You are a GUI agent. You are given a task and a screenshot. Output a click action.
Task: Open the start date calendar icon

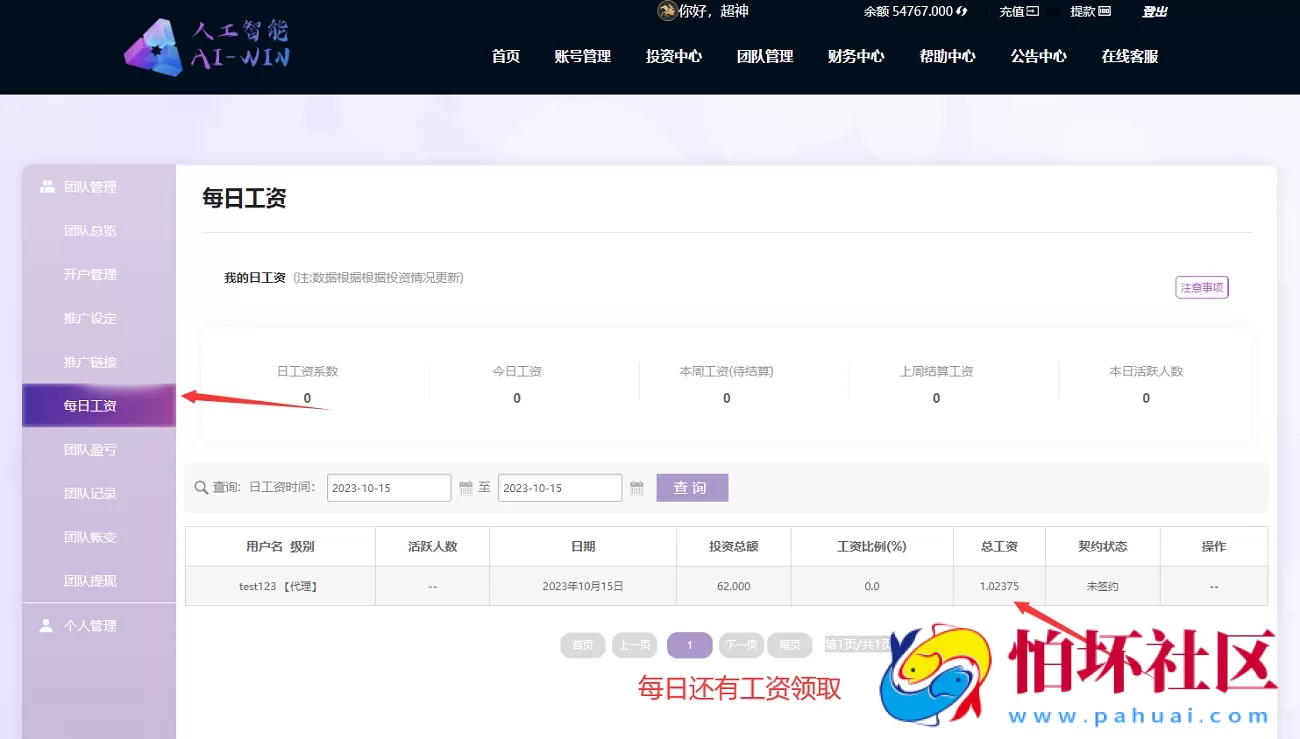(x=465, y=487)
